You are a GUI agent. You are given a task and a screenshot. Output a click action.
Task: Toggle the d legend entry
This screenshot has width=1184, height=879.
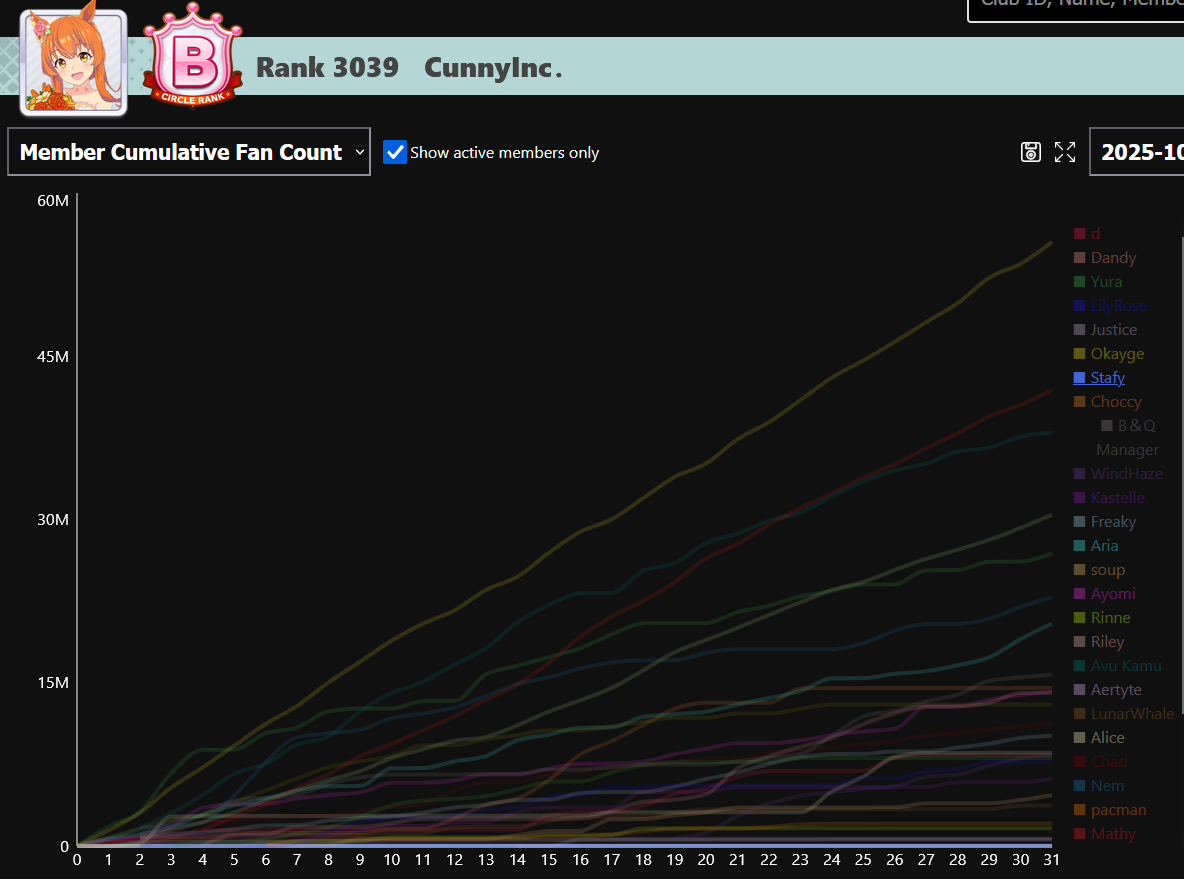(x=1087, y=233)
